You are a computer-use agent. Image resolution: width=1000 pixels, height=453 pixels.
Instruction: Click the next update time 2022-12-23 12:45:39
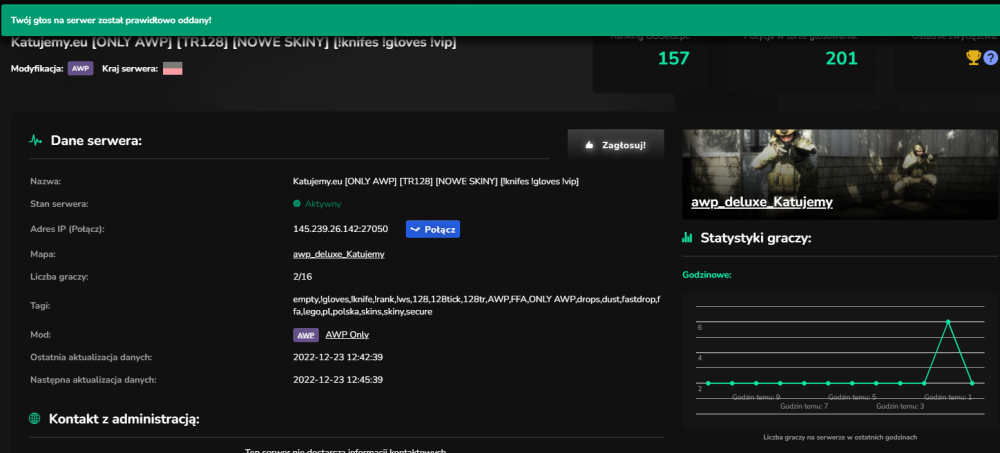tap(338, 380)
